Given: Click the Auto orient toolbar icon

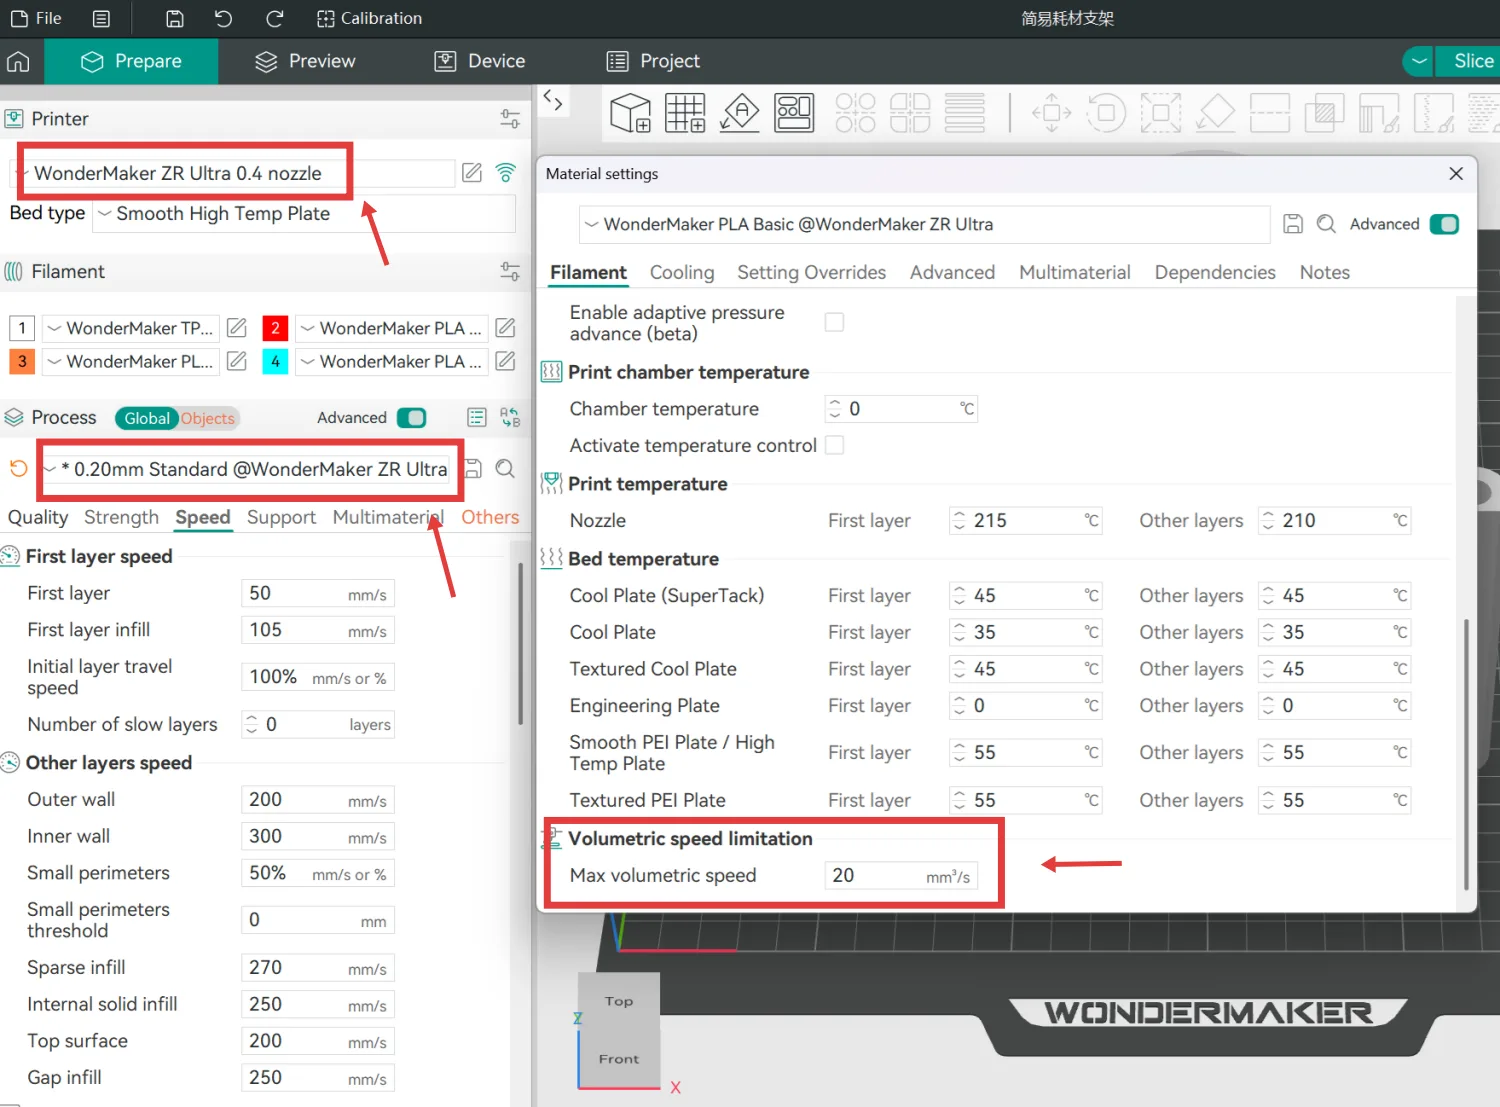Looking at the screenshot, I should tap(740, 113).
